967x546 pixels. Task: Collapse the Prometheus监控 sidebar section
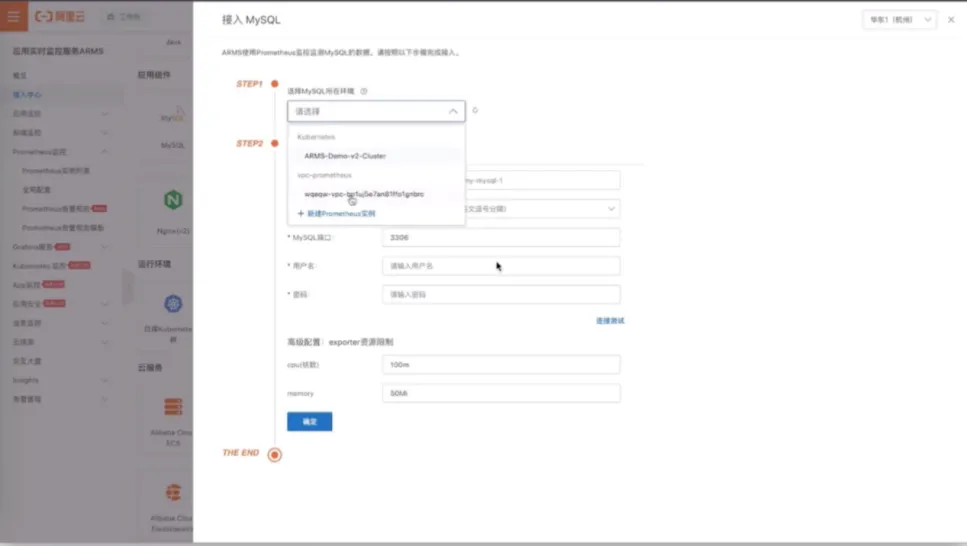click(104, 152)
